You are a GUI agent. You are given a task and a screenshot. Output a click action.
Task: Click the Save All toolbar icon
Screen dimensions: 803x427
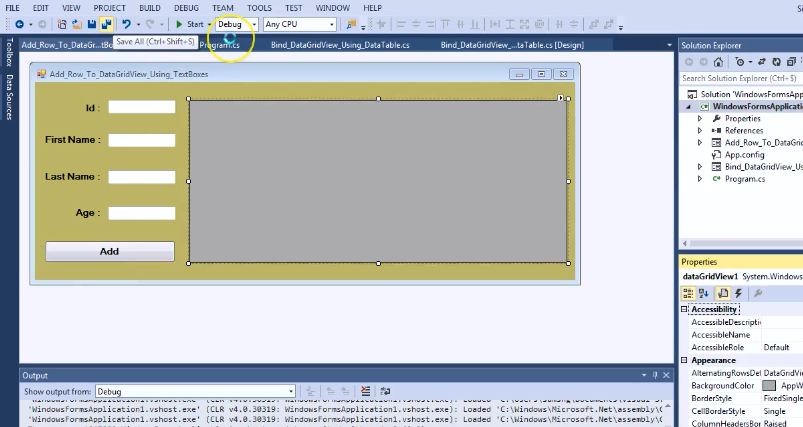(x=106, y=24)
